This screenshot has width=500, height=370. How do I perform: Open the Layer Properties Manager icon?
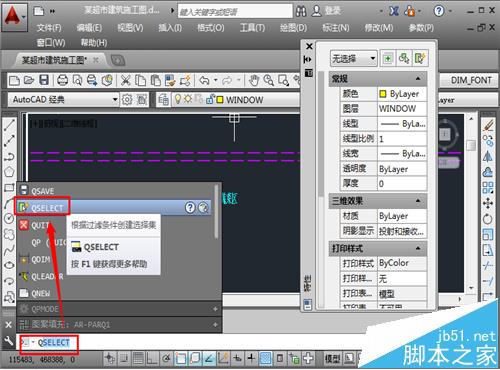pos(163,99)
